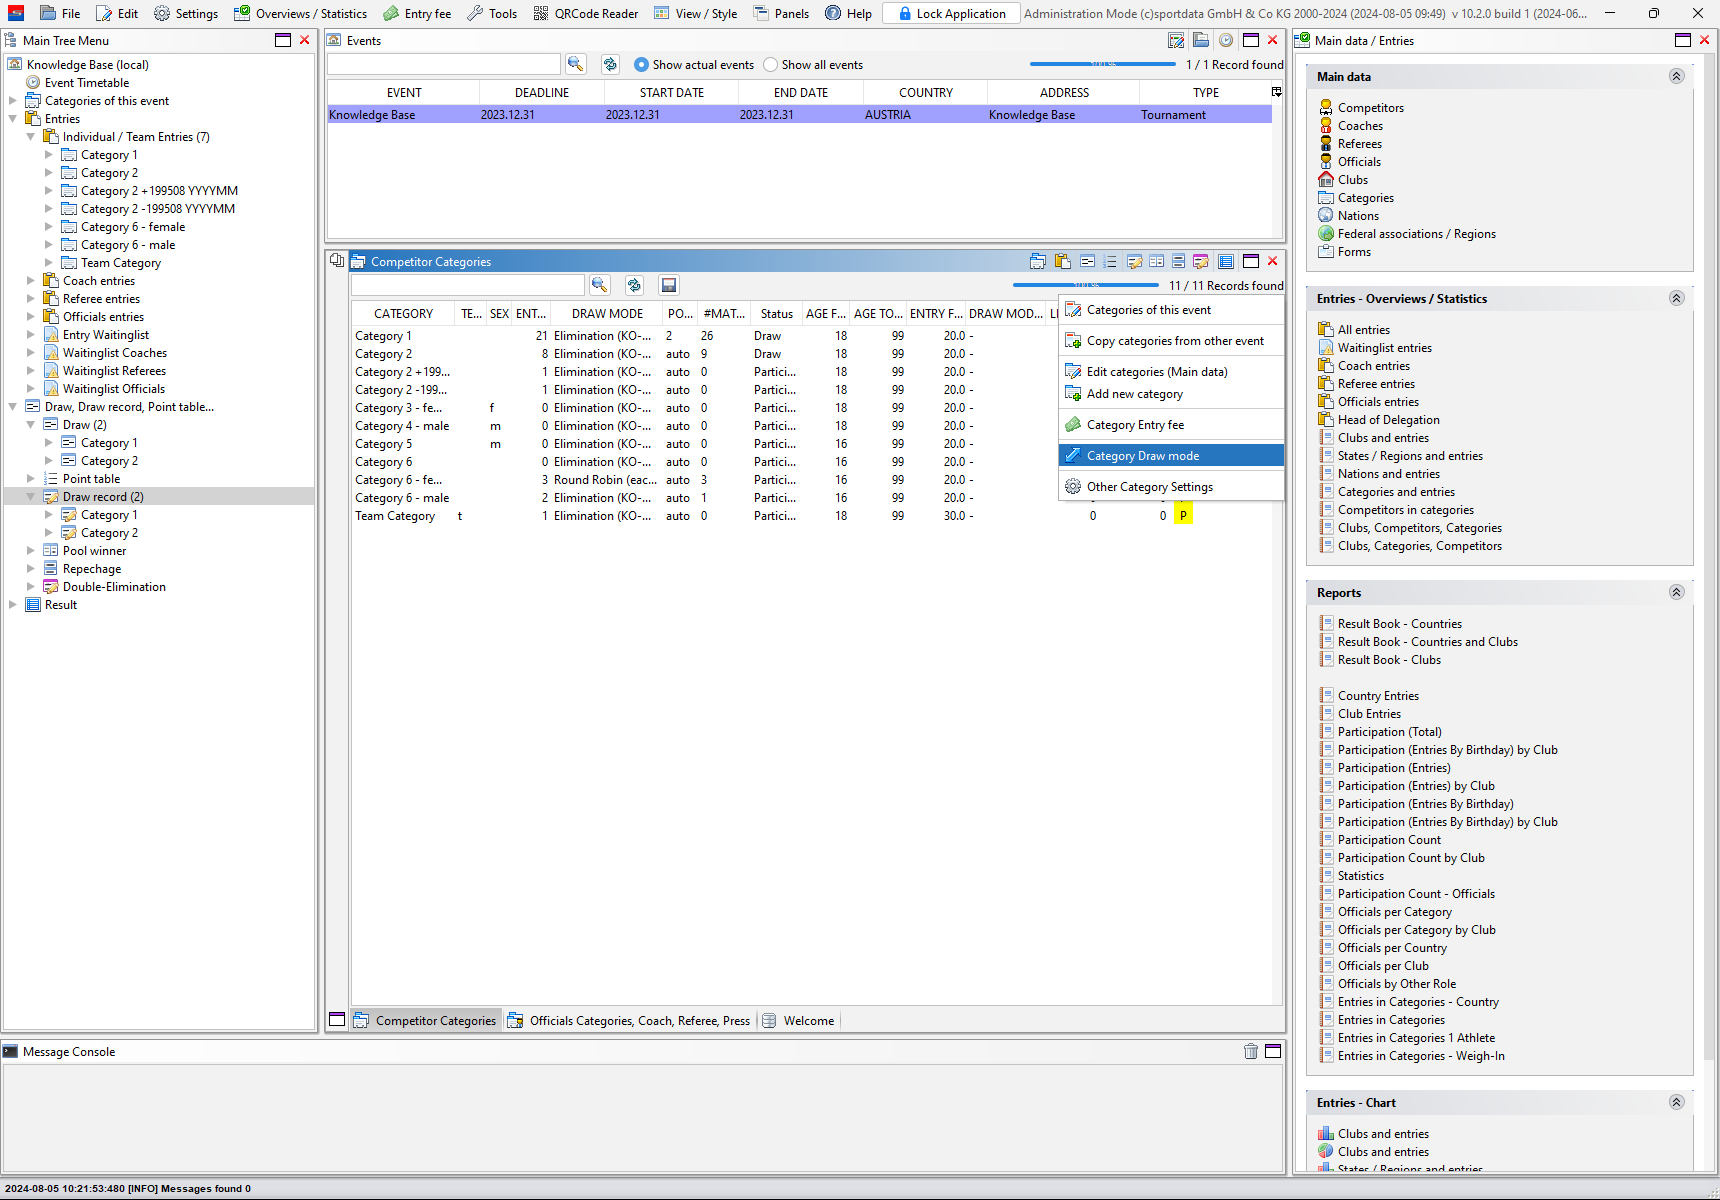This screenshot has height=1200, width=1720.
Task: Click the yellow P cell in Team Category row
Action: click(1183, 516)
